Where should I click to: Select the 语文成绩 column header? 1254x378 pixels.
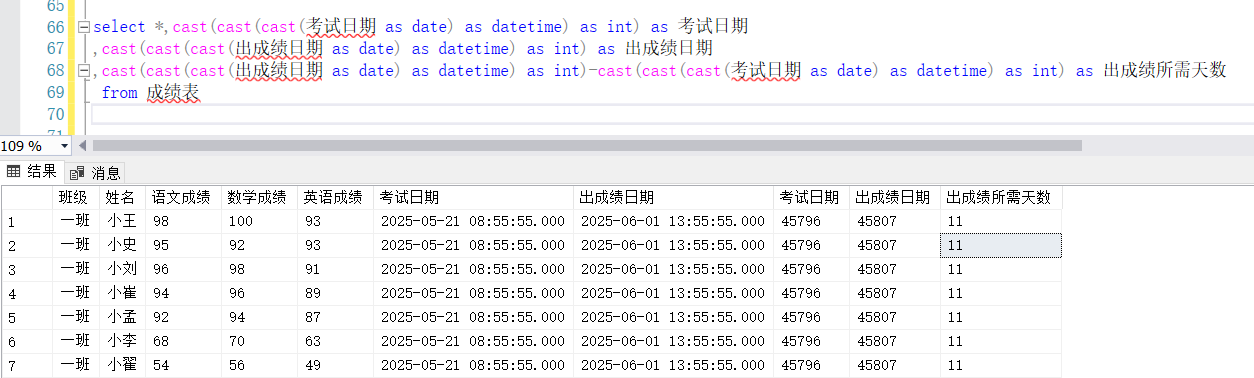182,197
